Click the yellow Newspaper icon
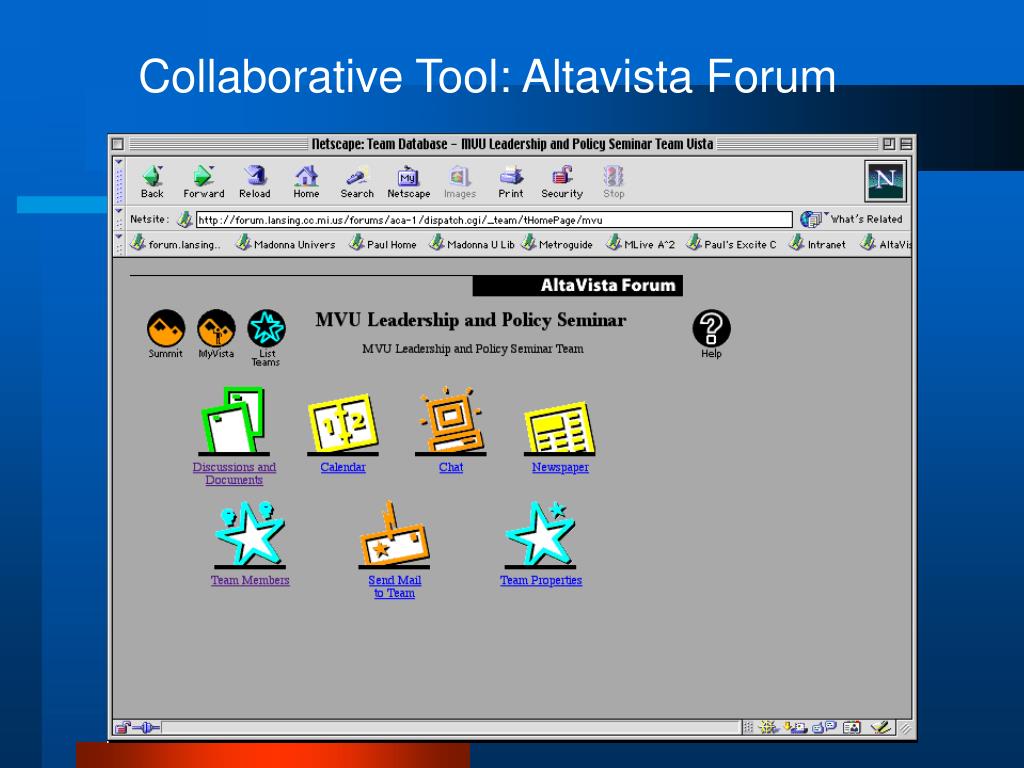This screenshot has width=1024, height=768. [560, 428]
